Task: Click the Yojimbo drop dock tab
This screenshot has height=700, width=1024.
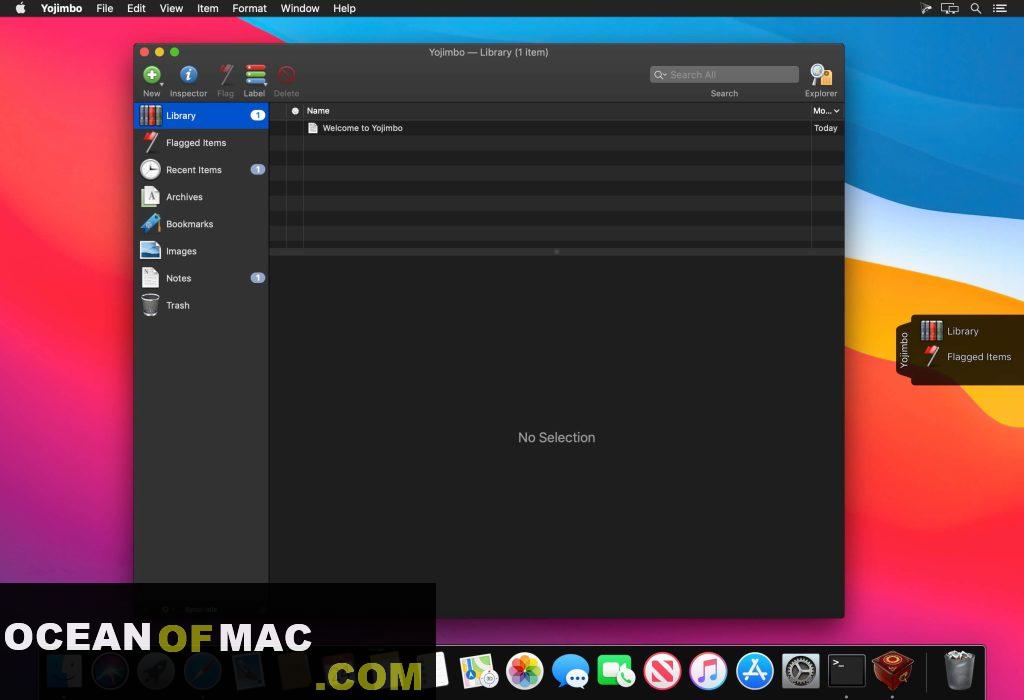Action: (x=904, y=350)
